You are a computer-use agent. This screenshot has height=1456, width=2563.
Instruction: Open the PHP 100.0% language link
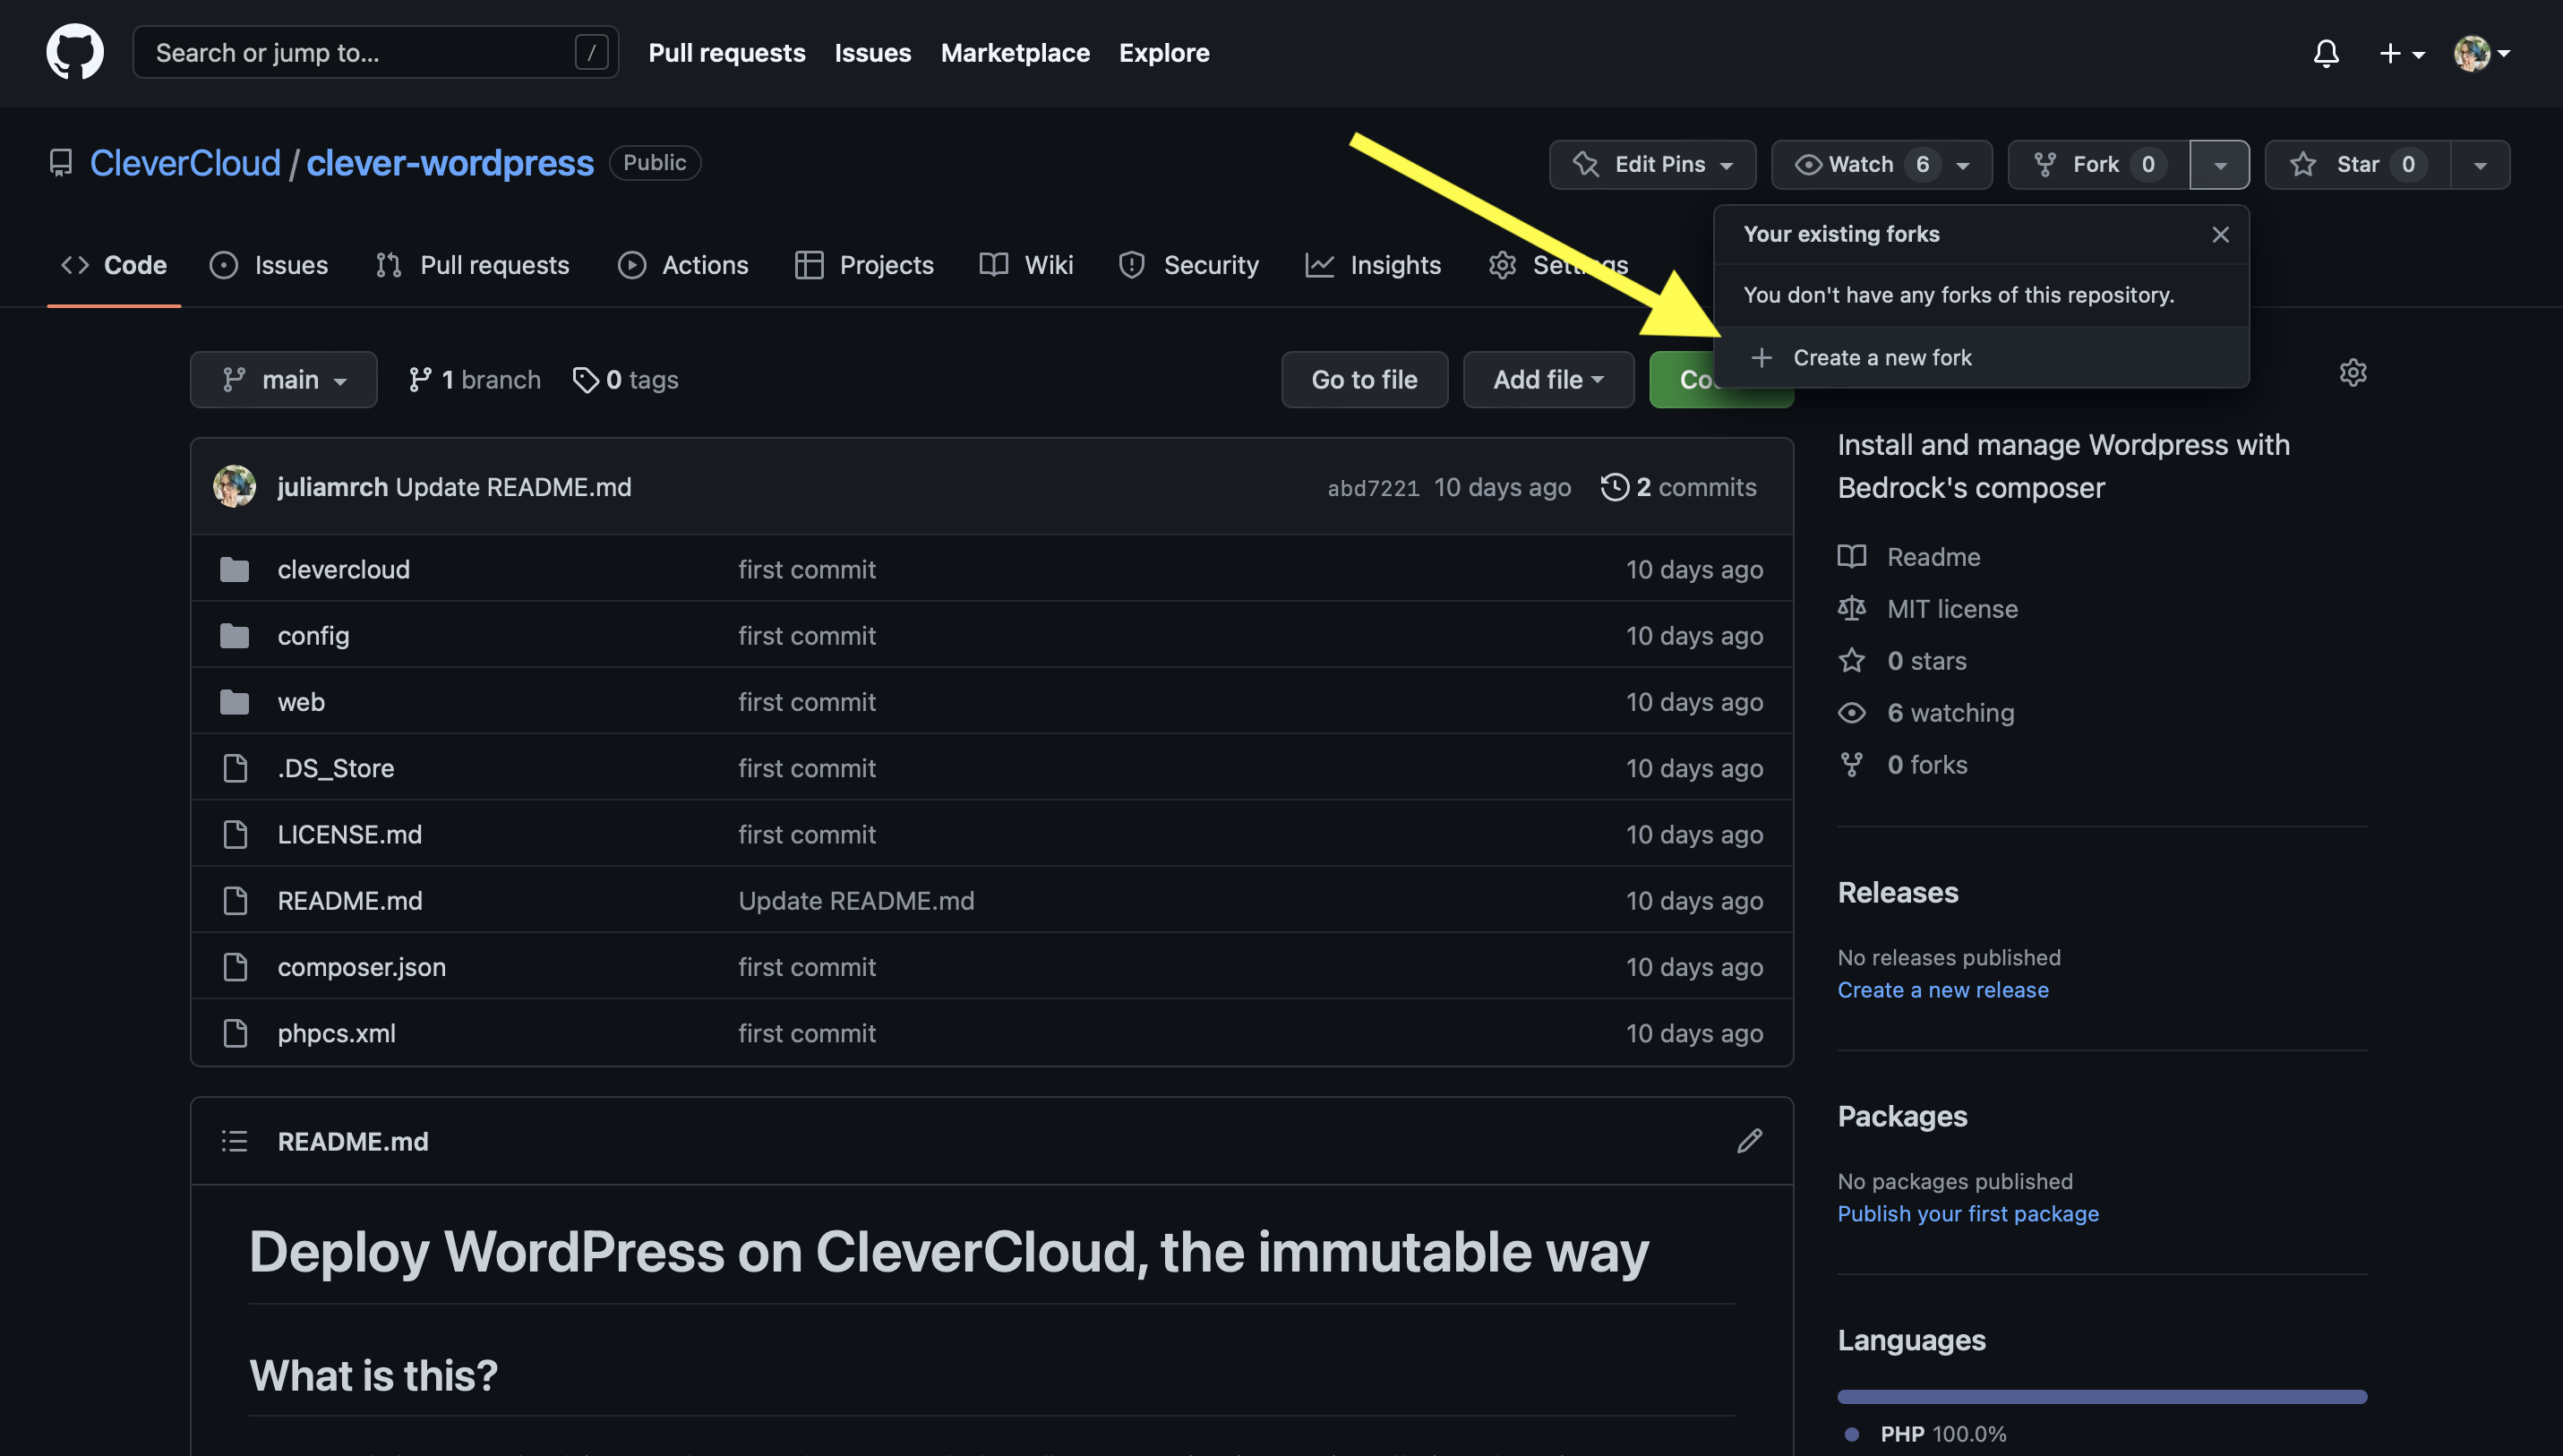(1925, 1434)
